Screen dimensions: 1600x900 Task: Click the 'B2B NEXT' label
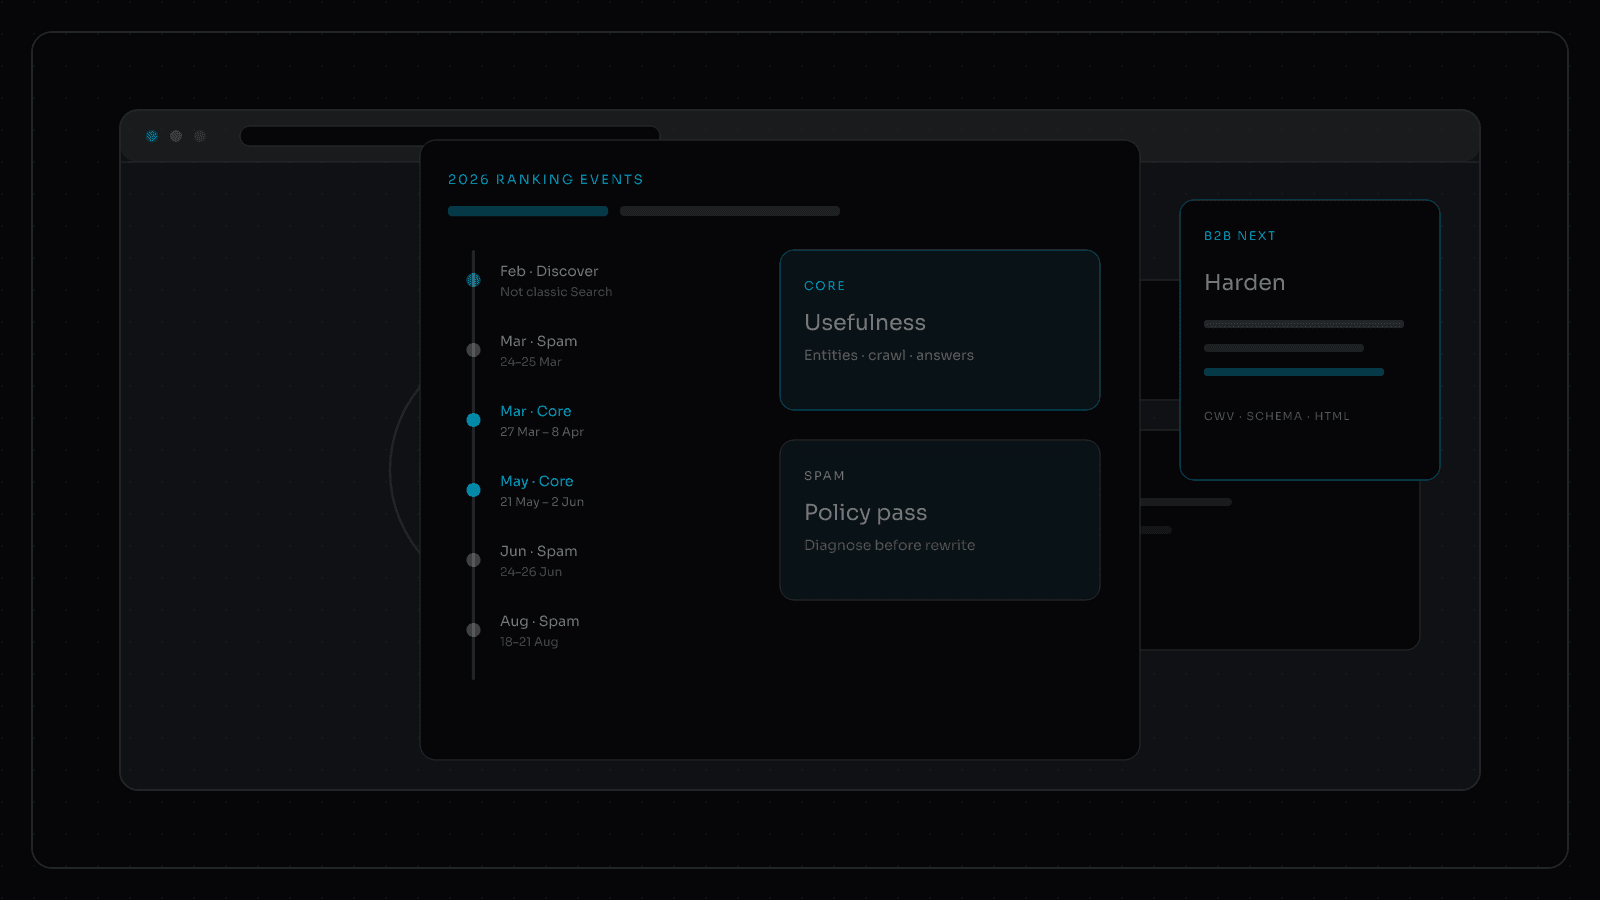(x=1240, y=236)
